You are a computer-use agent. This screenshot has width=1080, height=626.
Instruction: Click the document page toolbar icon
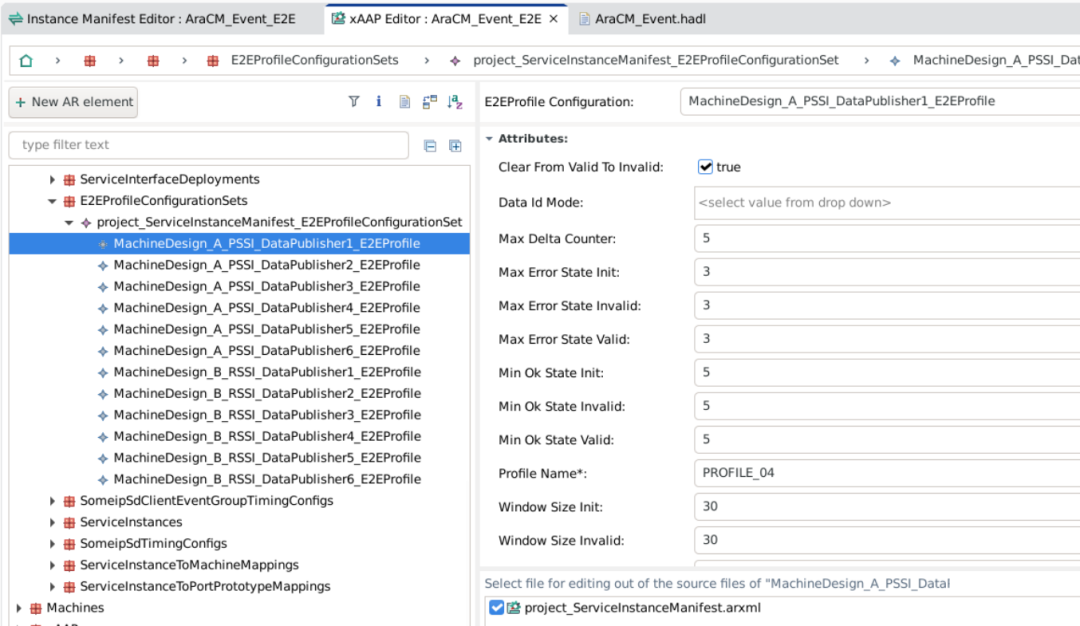click(405, 102)
